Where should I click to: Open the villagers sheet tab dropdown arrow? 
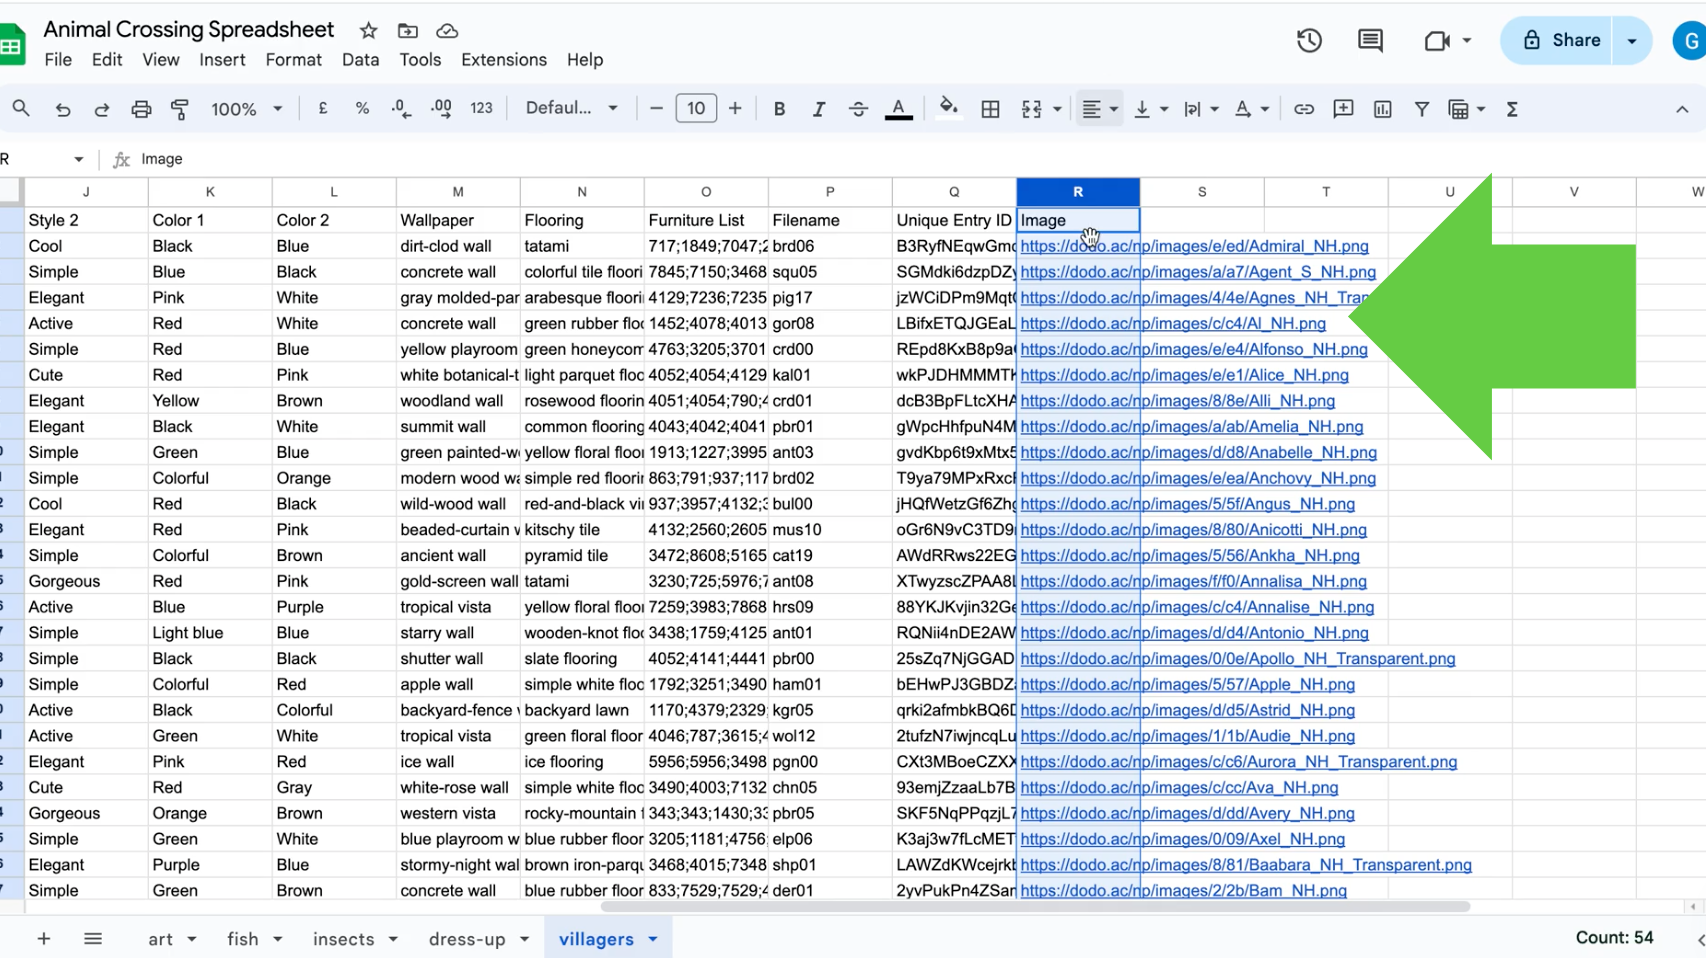(653, 939)
